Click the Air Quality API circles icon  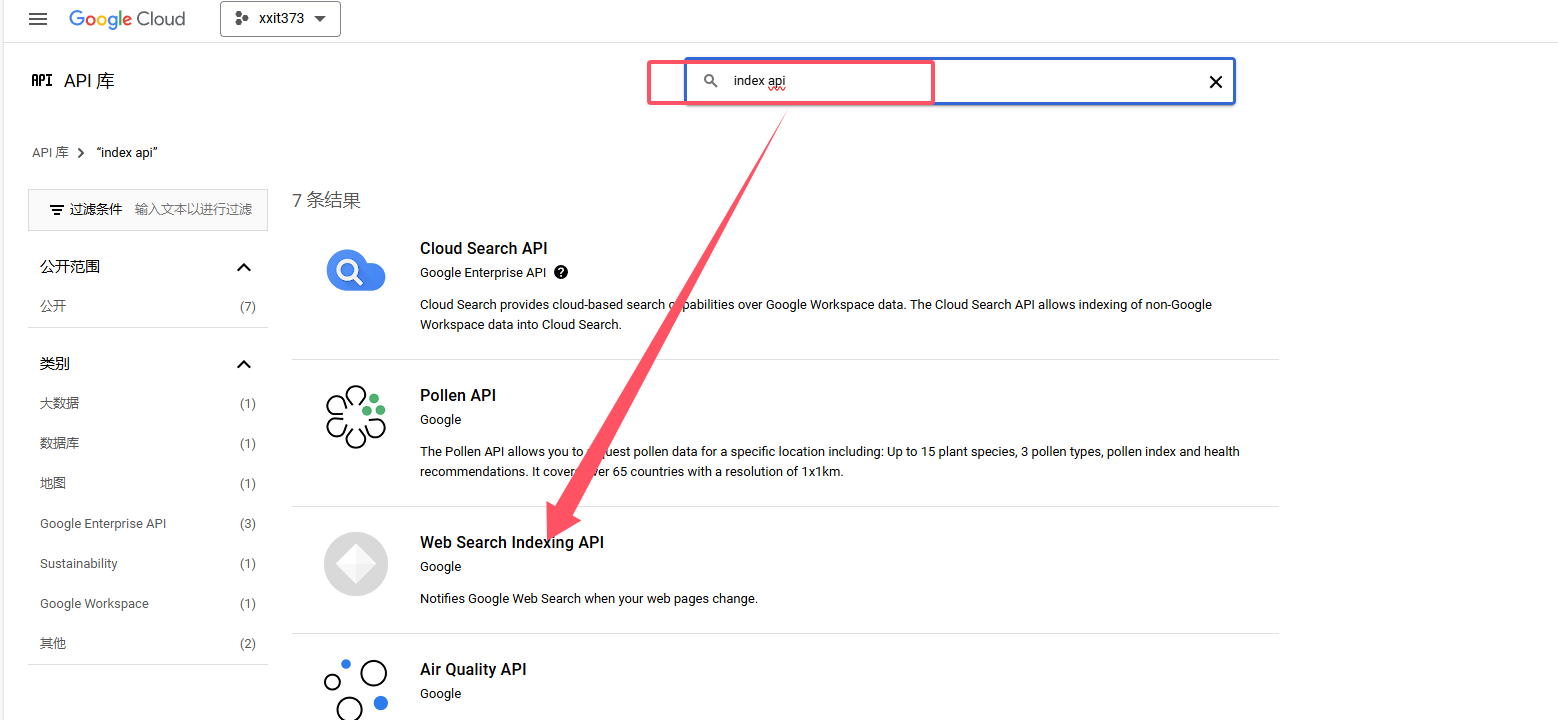356,689
